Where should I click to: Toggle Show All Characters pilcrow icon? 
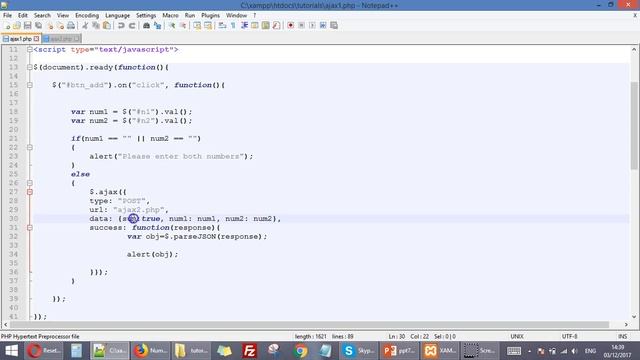click(x=233, y=26)
